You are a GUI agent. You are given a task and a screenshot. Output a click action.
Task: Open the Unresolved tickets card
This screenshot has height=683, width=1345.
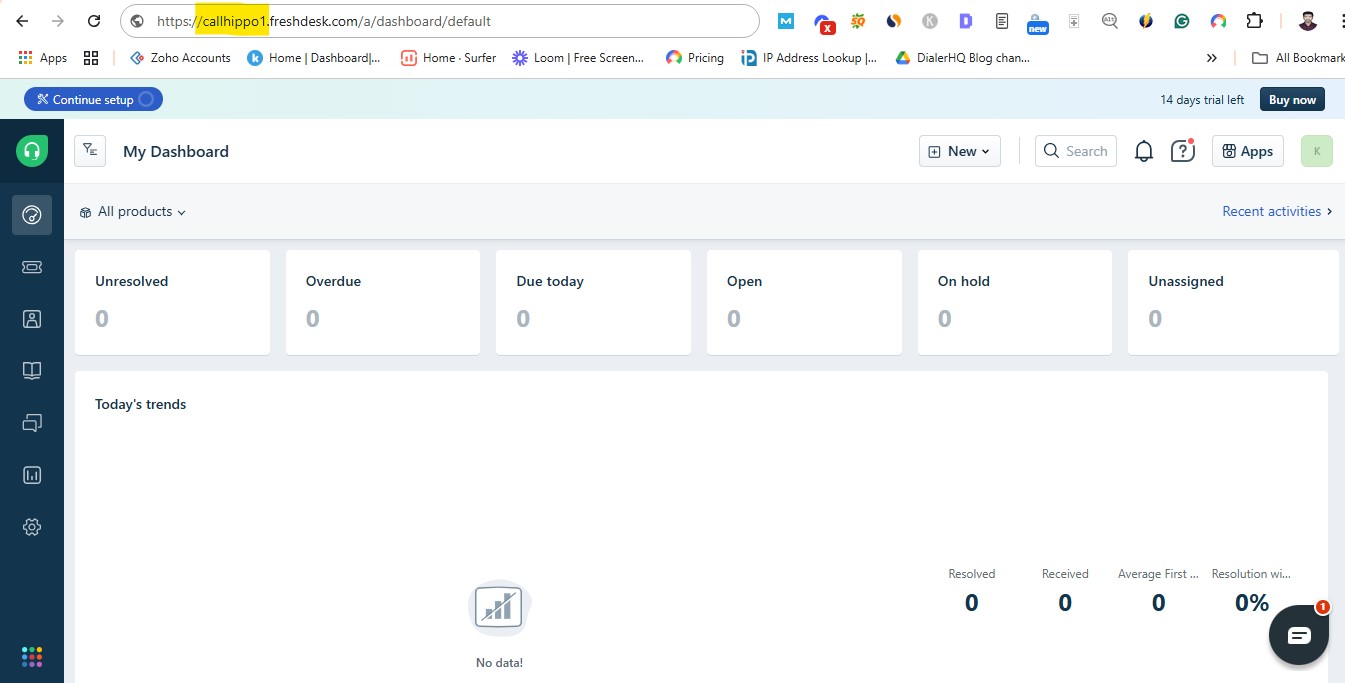(172, 302)
